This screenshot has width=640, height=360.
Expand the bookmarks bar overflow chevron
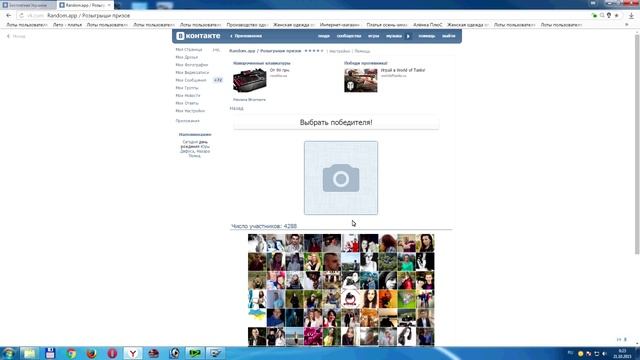point(627,25)
